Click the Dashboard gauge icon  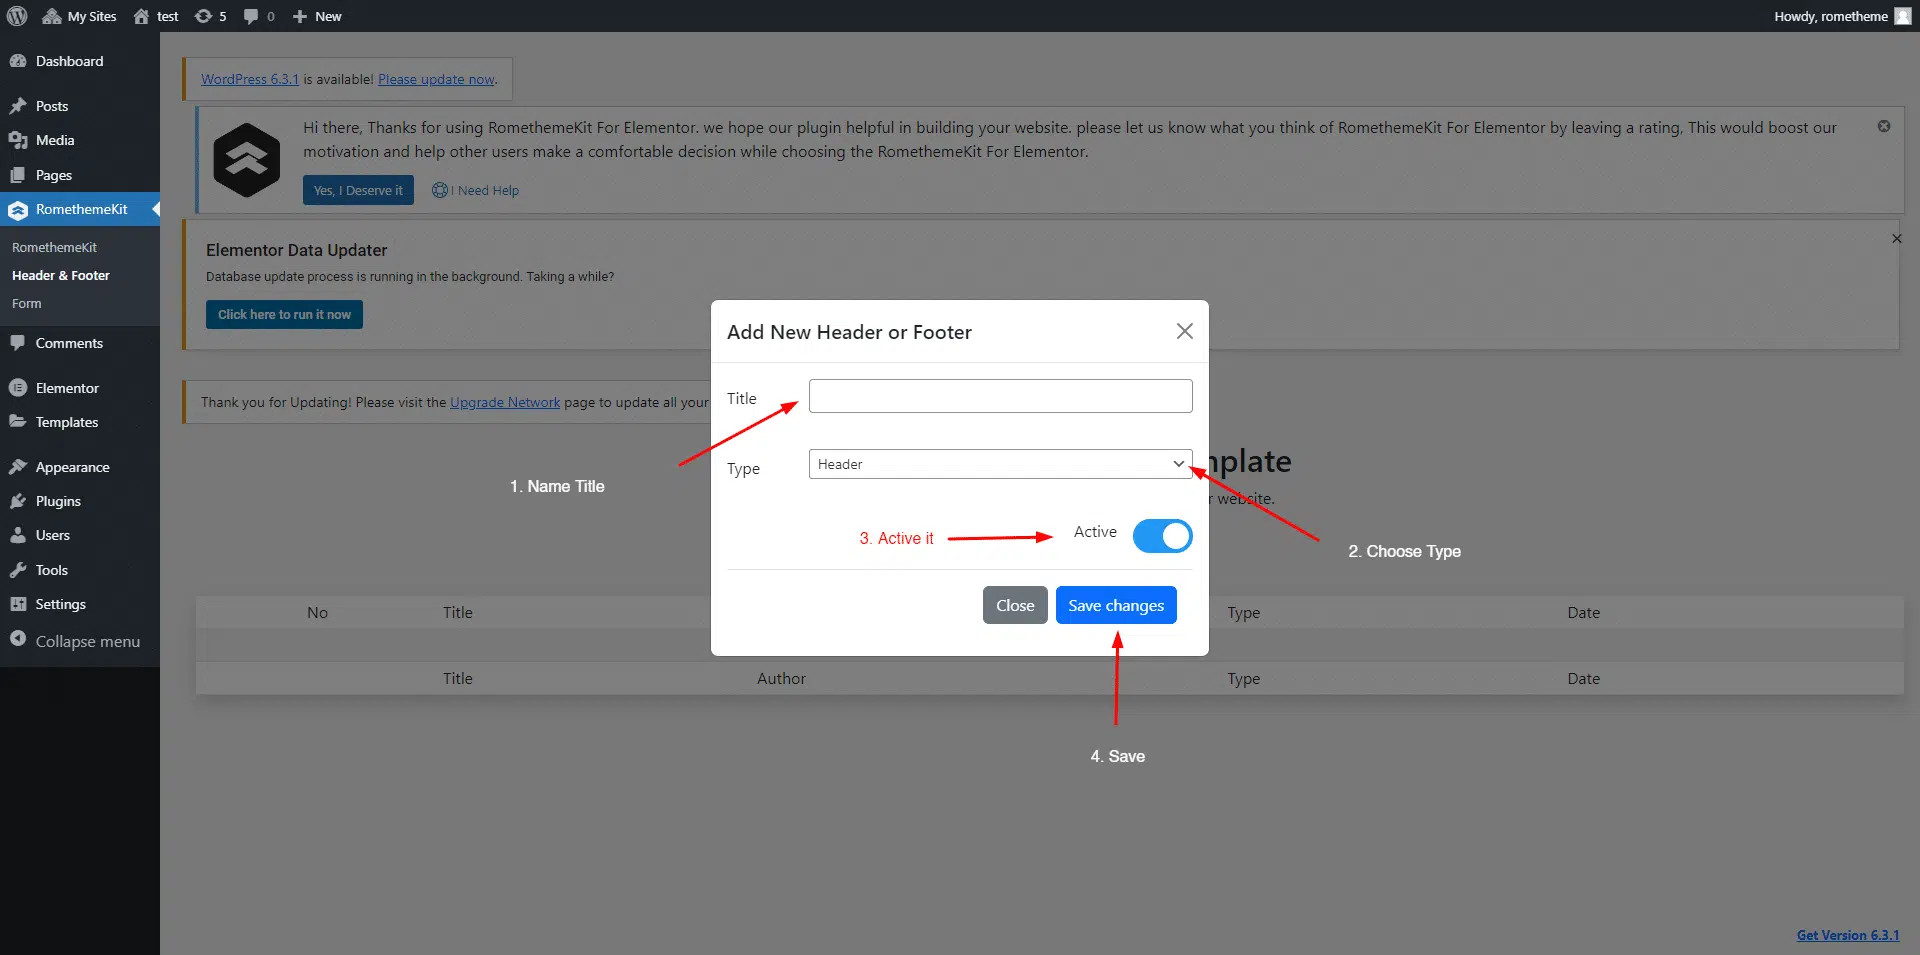point(18,61)
